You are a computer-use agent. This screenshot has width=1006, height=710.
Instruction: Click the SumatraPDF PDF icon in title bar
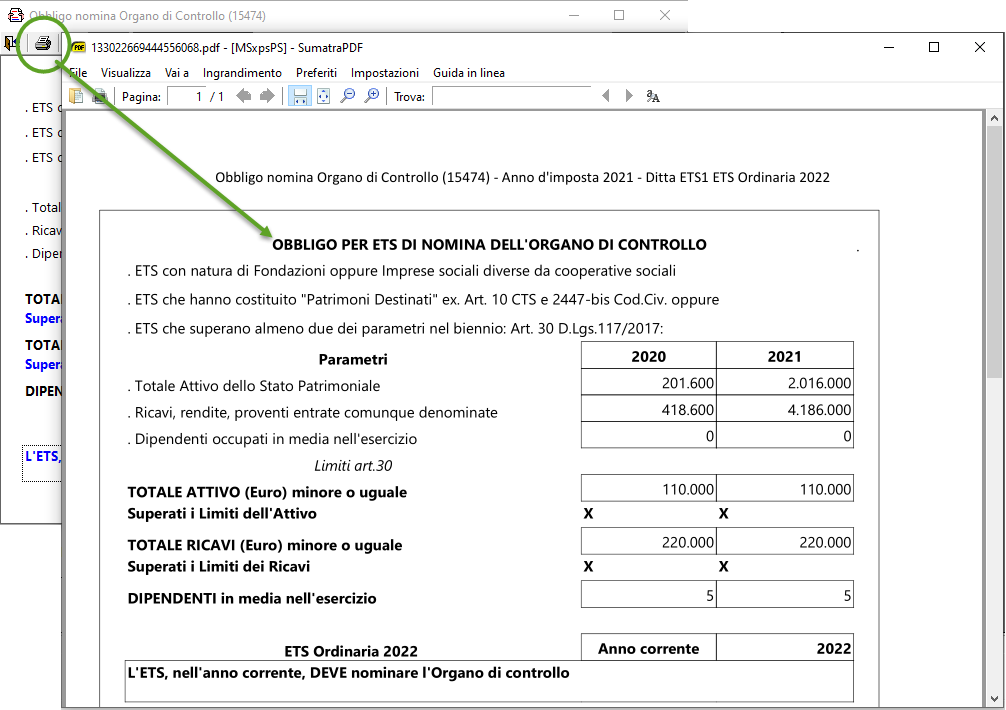79,47
